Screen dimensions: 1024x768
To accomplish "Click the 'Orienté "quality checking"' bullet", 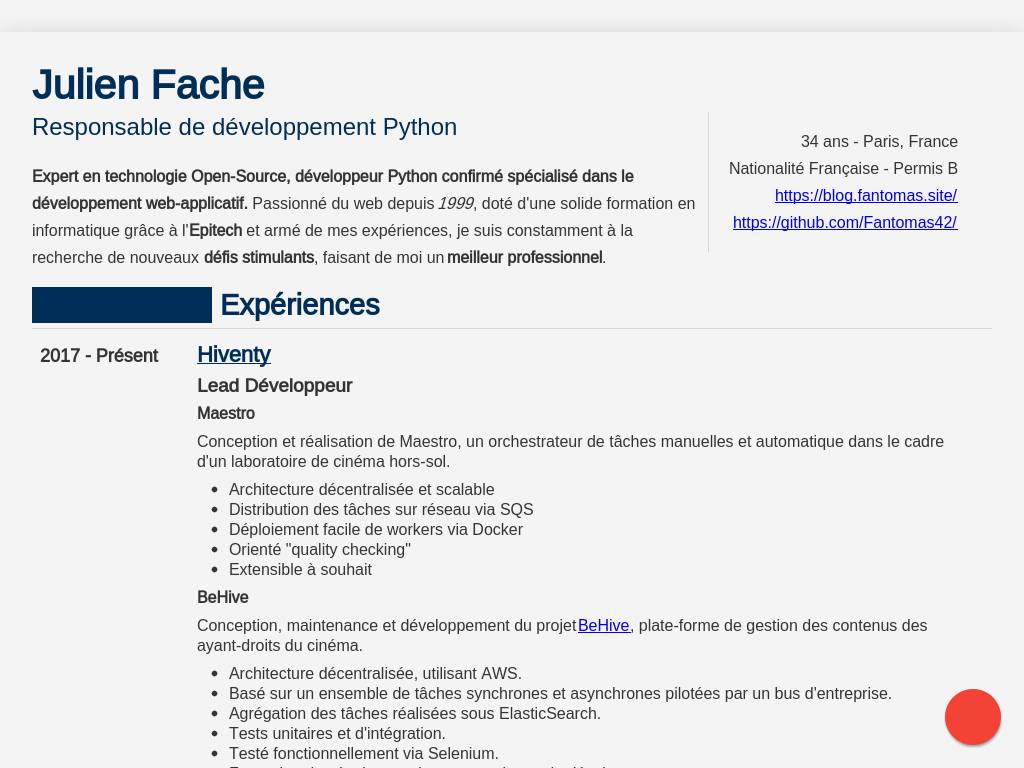I will coord(319,549).
